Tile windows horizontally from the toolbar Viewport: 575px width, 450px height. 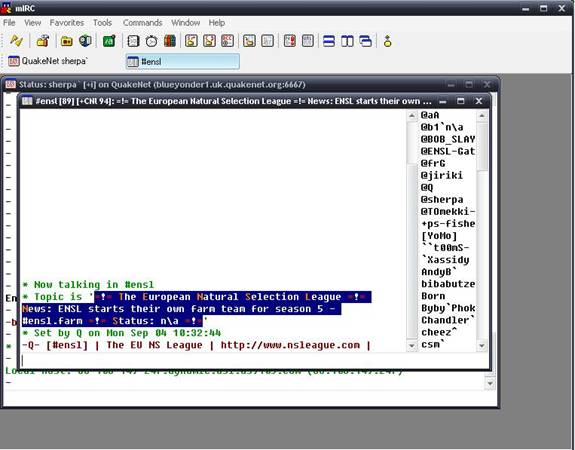click(329, 41)
